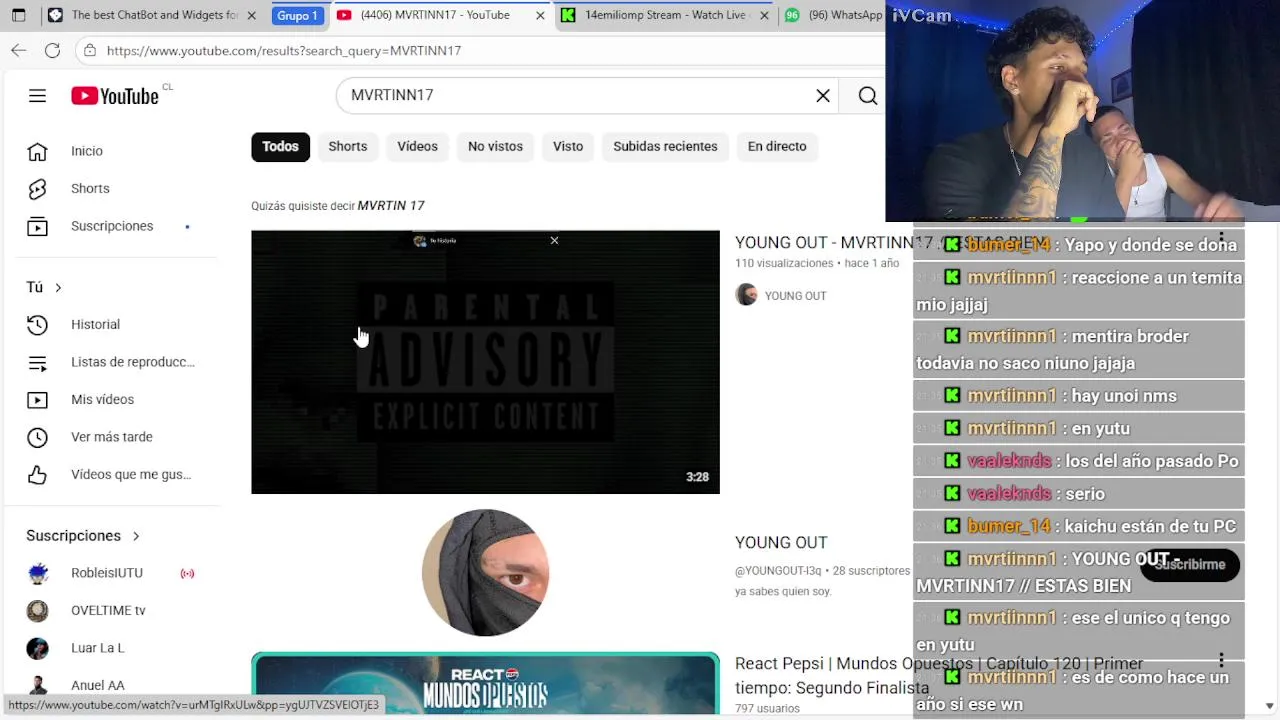Select the Shorts filter chip

pyautogui.click(x=348, y=146)
